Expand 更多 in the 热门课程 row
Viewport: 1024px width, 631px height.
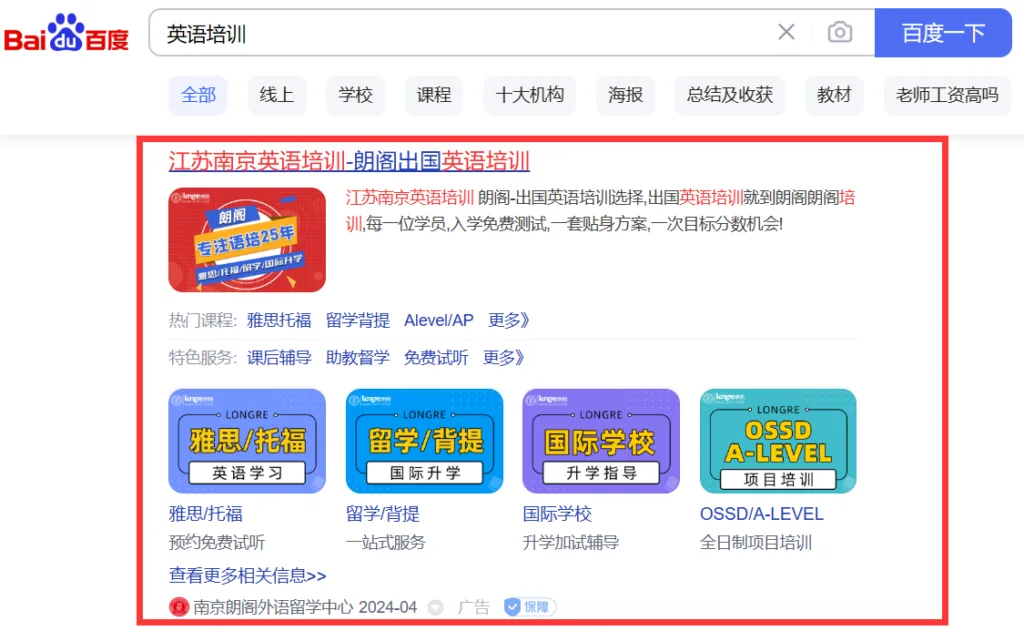coord(509,320)
